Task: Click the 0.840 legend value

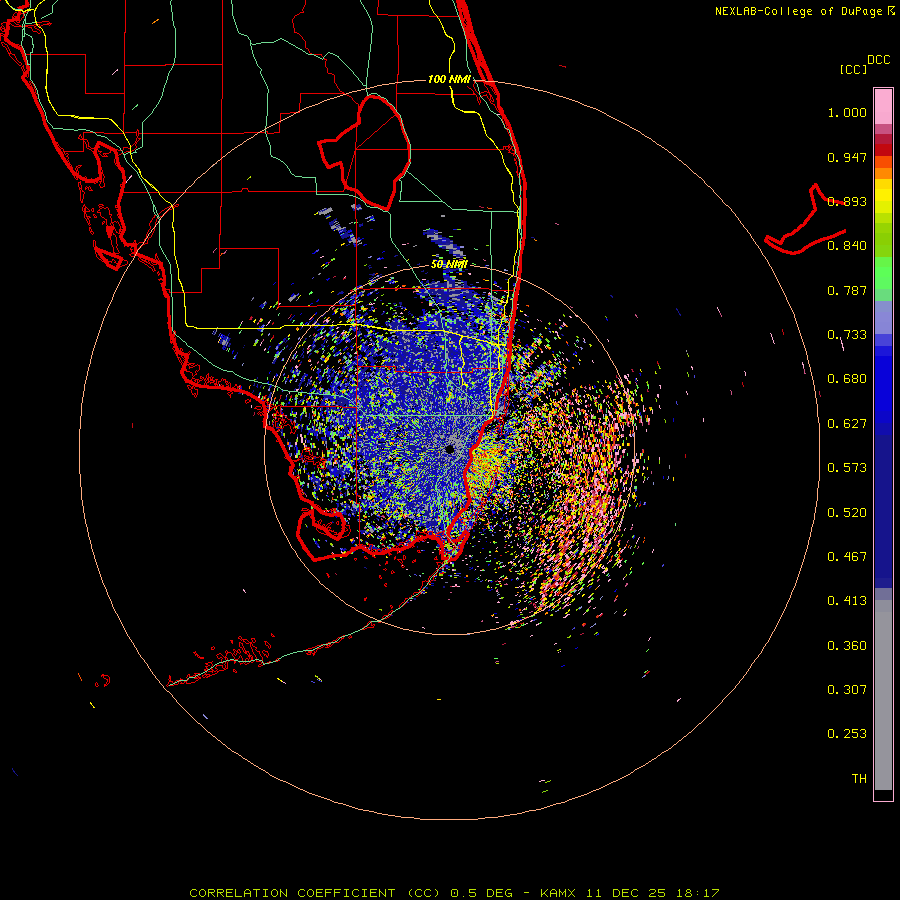Action: tap(847, 246)
